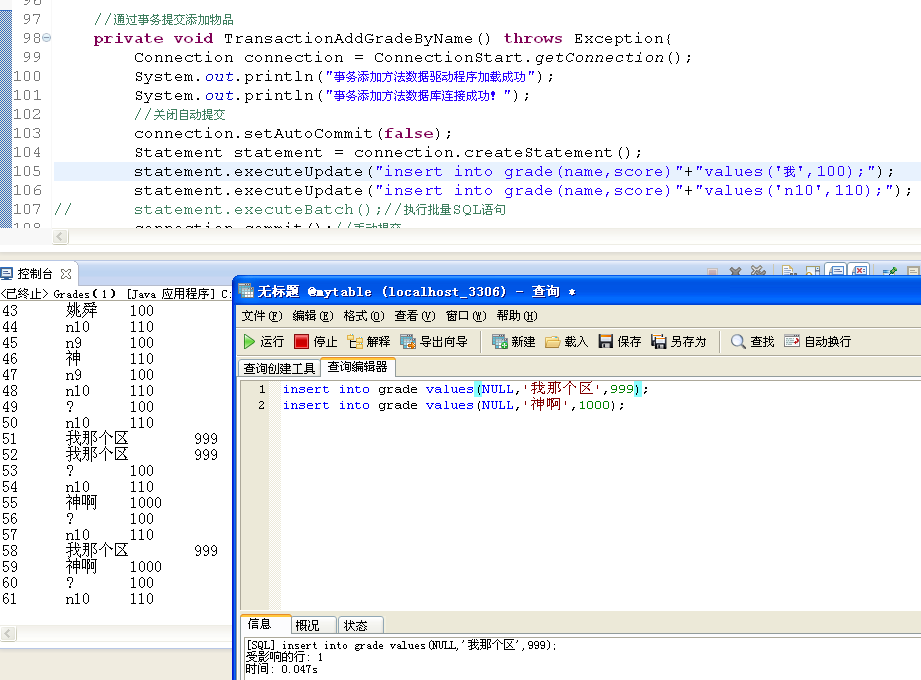Click the red Stop icon in the query toolbar
921x680 pixels.
(301, 342)
